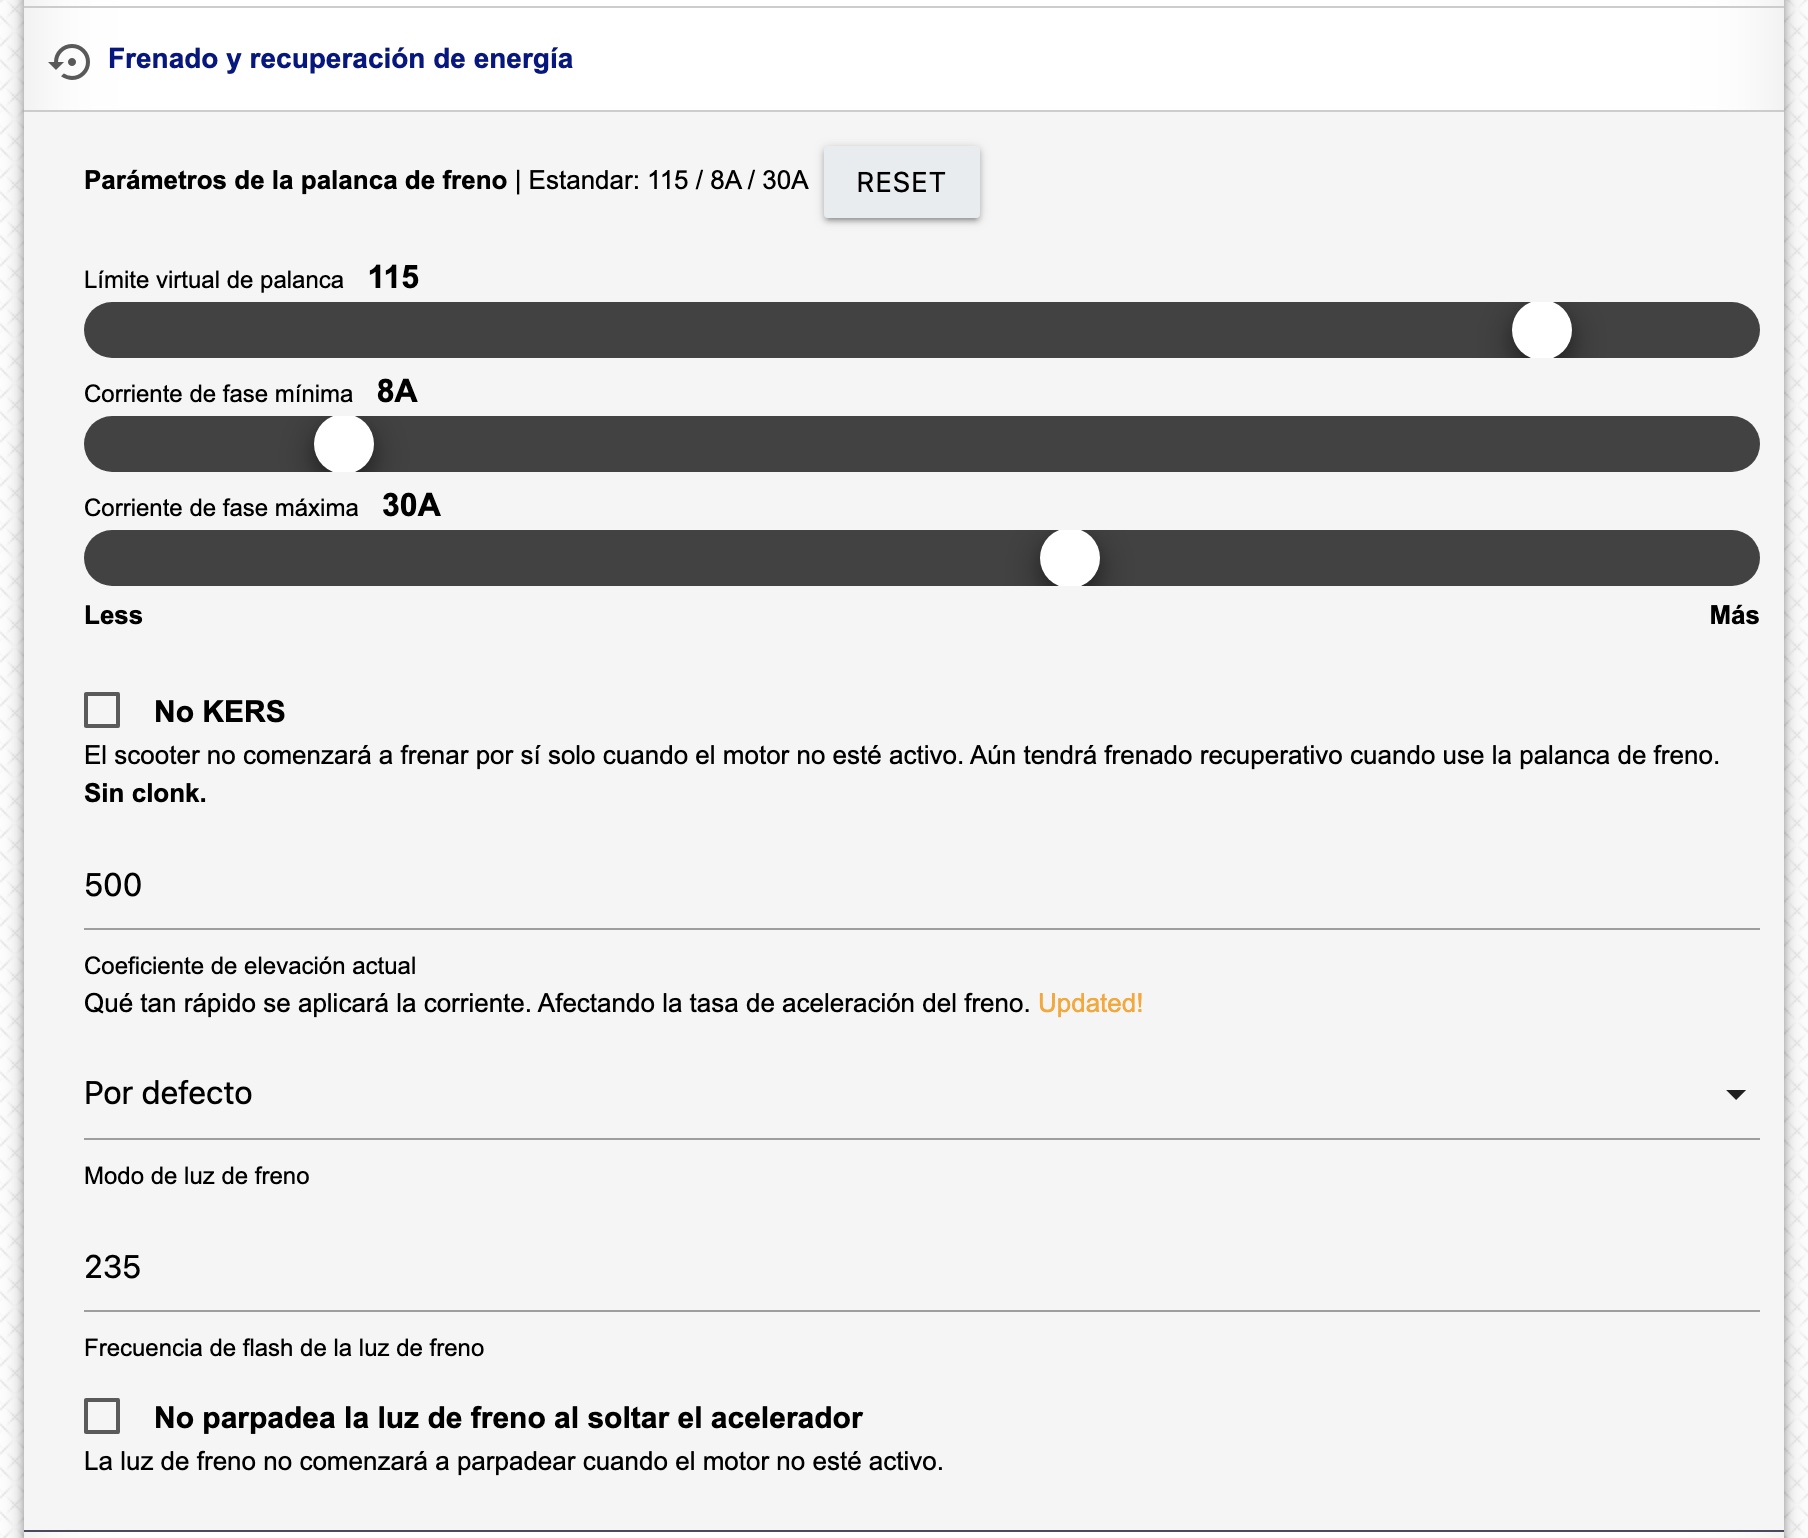
Task: Click the brake energy recovery section icon
Action: click(x=70, y=61)
